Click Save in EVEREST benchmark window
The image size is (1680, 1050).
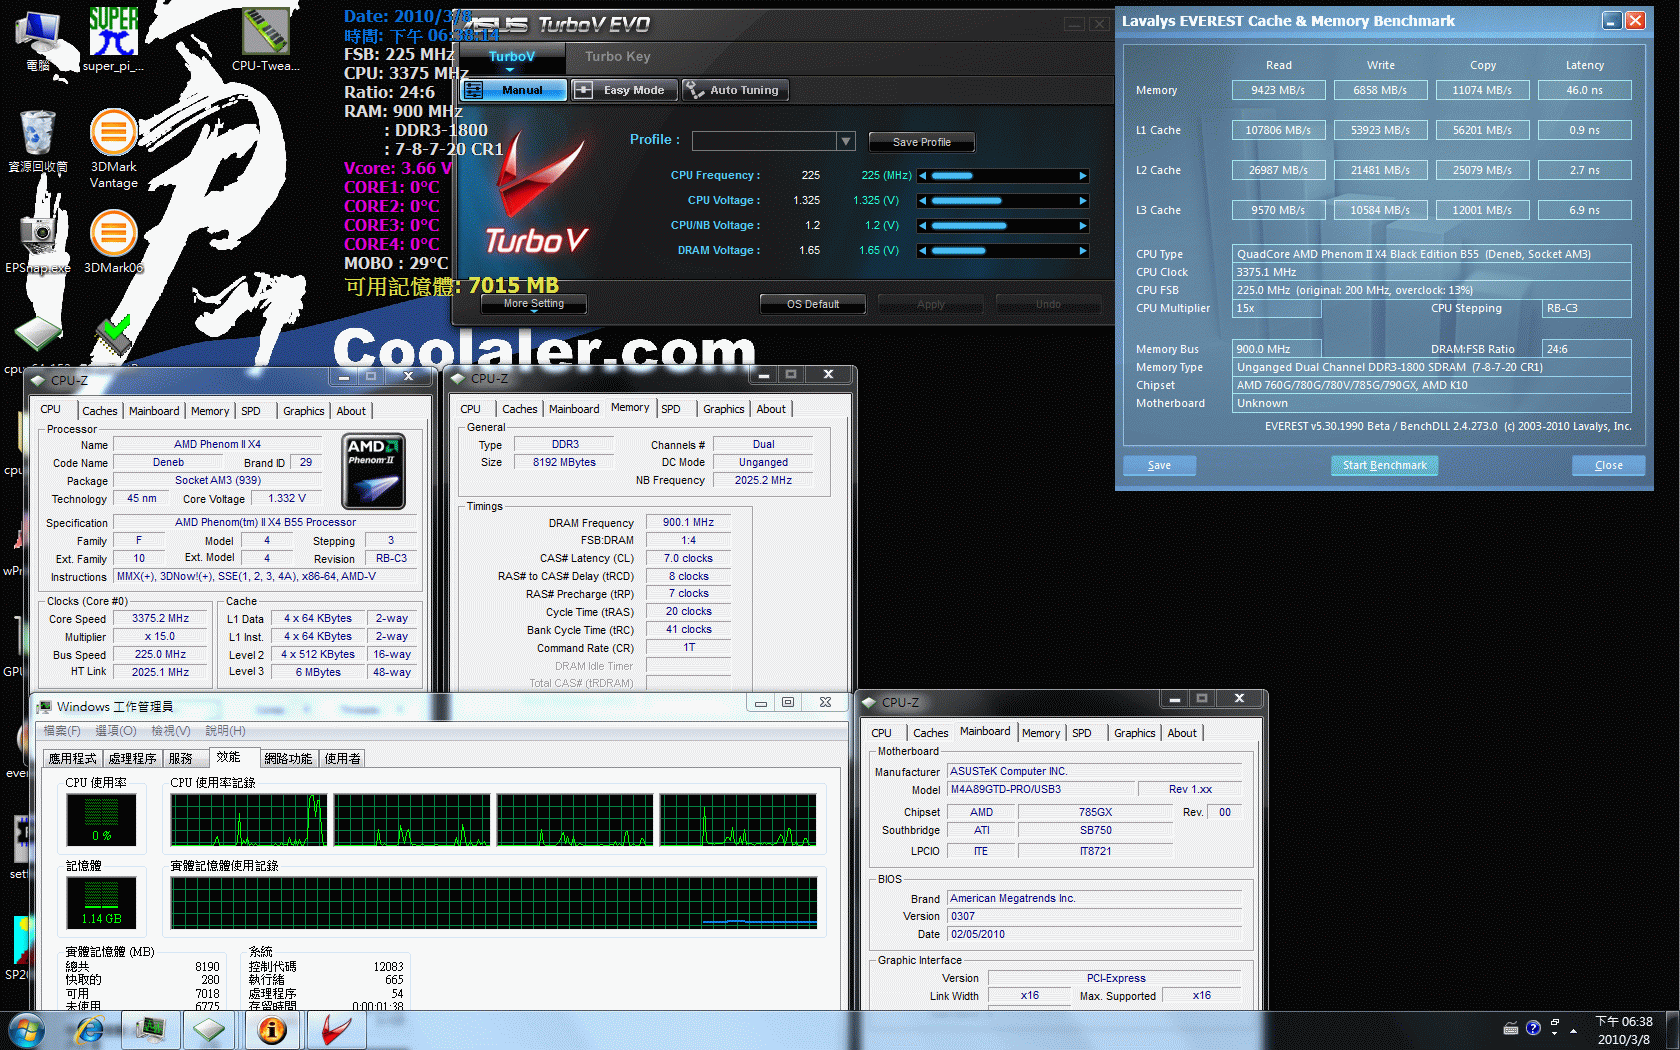point(1159,465)
